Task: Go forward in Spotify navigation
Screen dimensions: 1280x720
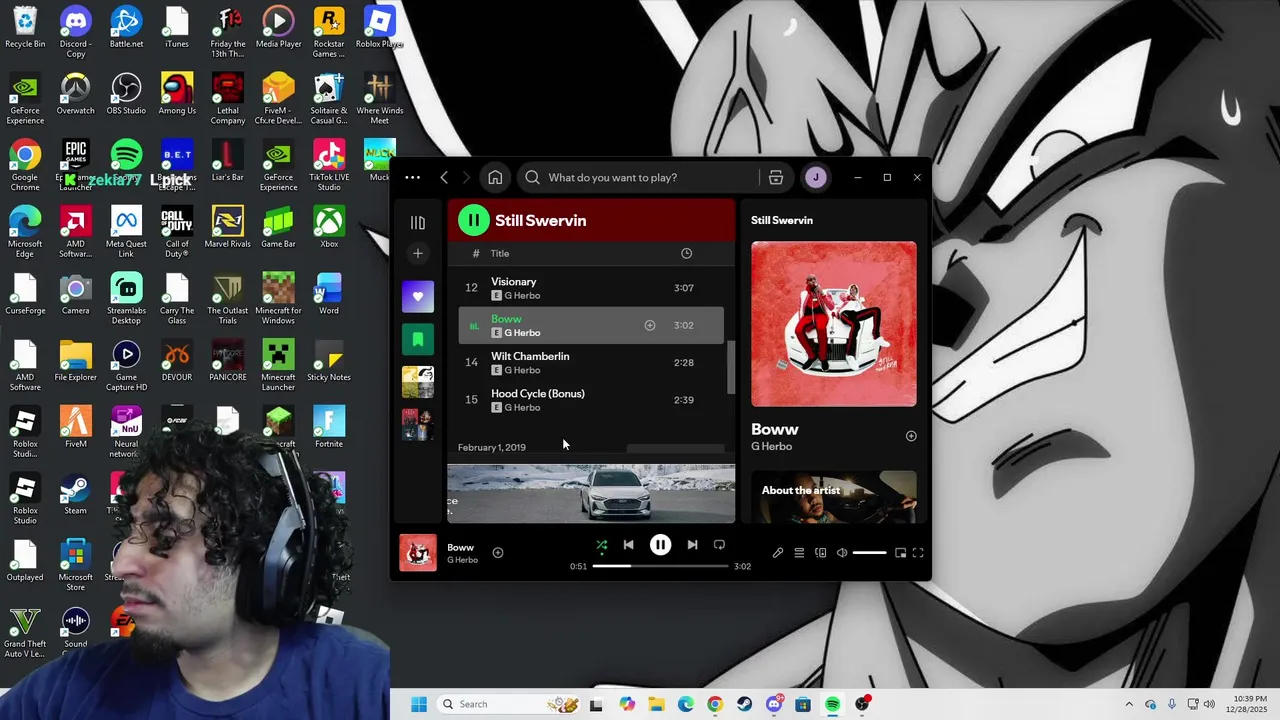Action: [466, 177]
